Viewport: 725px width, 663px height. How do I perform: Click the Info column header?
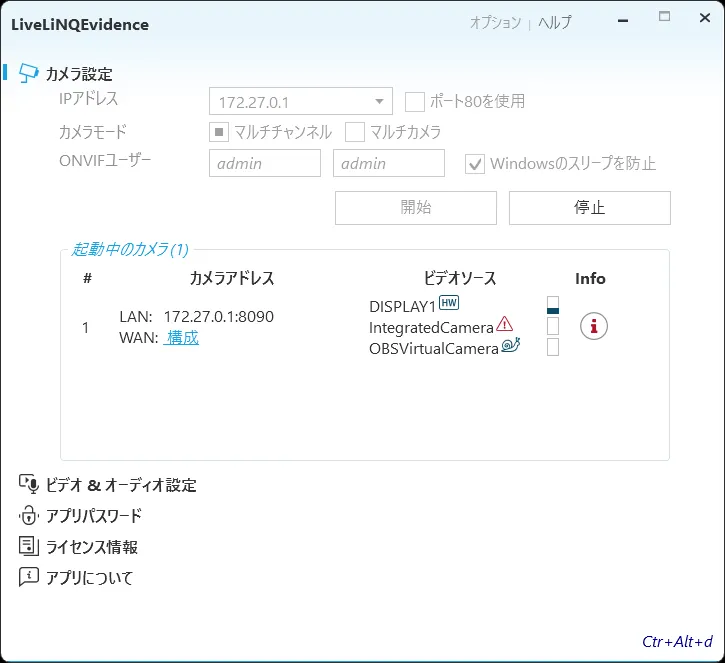tap(590, 279)
